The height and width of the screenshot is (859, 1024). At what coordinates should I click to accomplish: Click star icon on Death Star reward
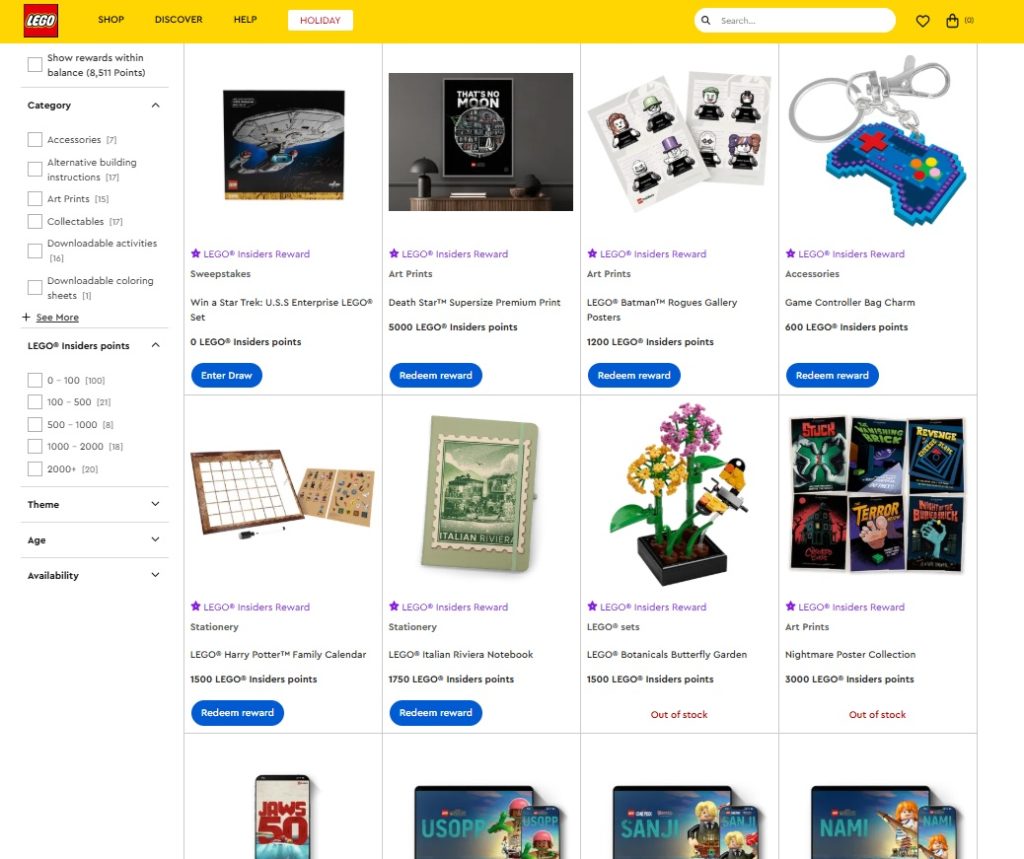(394, 253)
